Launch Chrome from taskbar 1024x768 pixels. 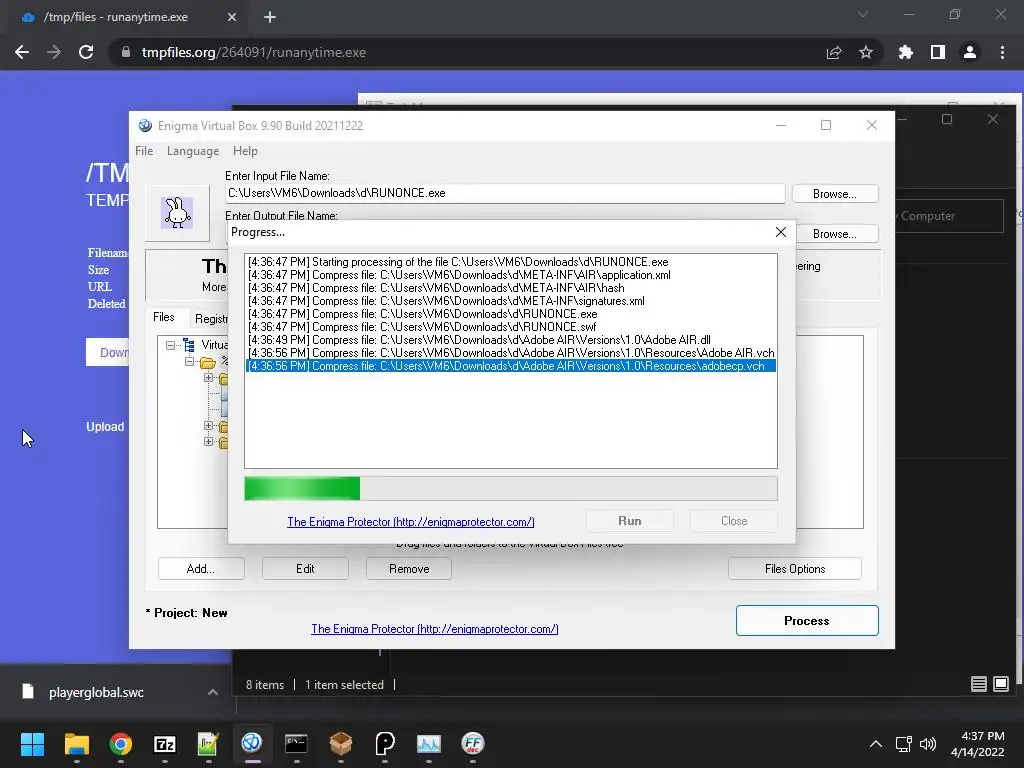coord(121,744)
